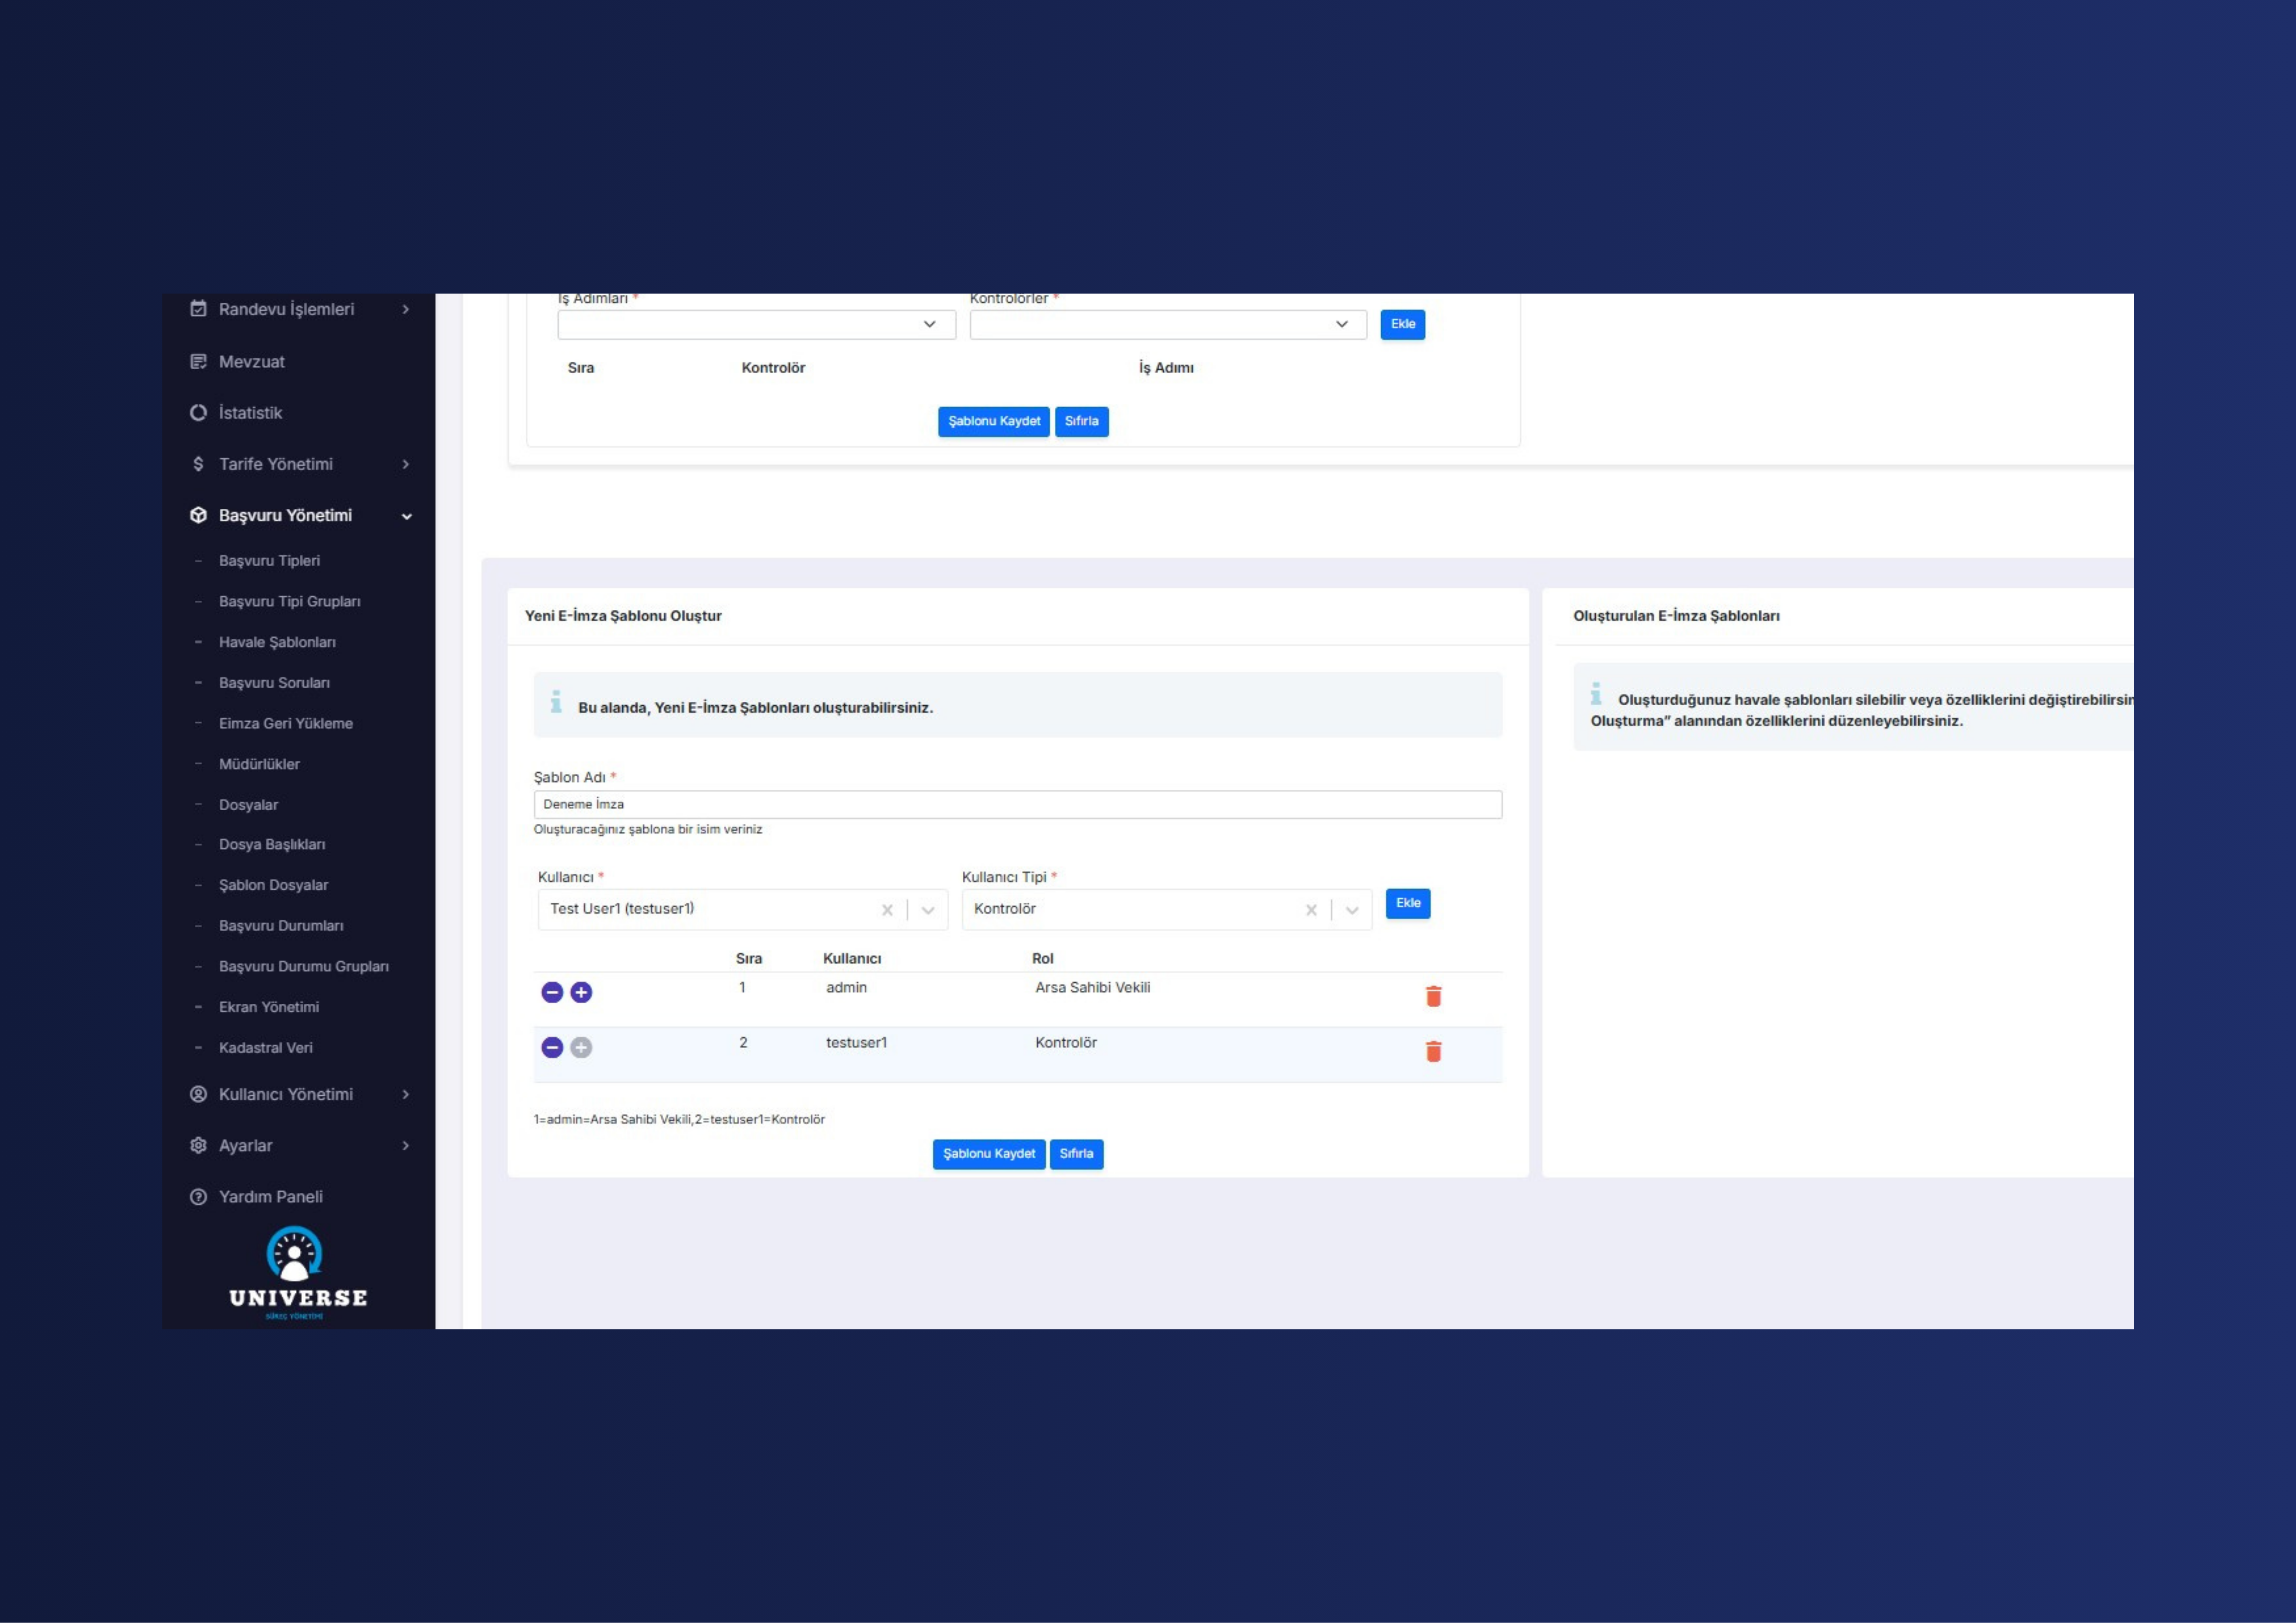
Task: Click the Tarife Yönetimi dollar icon
Action: tap(198, 464)
